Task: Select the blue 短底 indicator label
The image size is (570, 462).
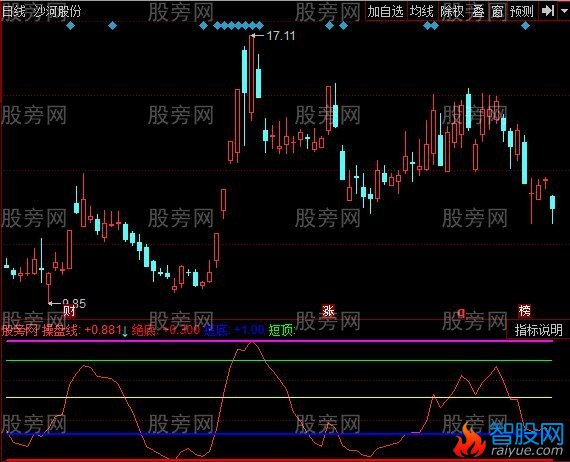Action: tap(233, 330)
